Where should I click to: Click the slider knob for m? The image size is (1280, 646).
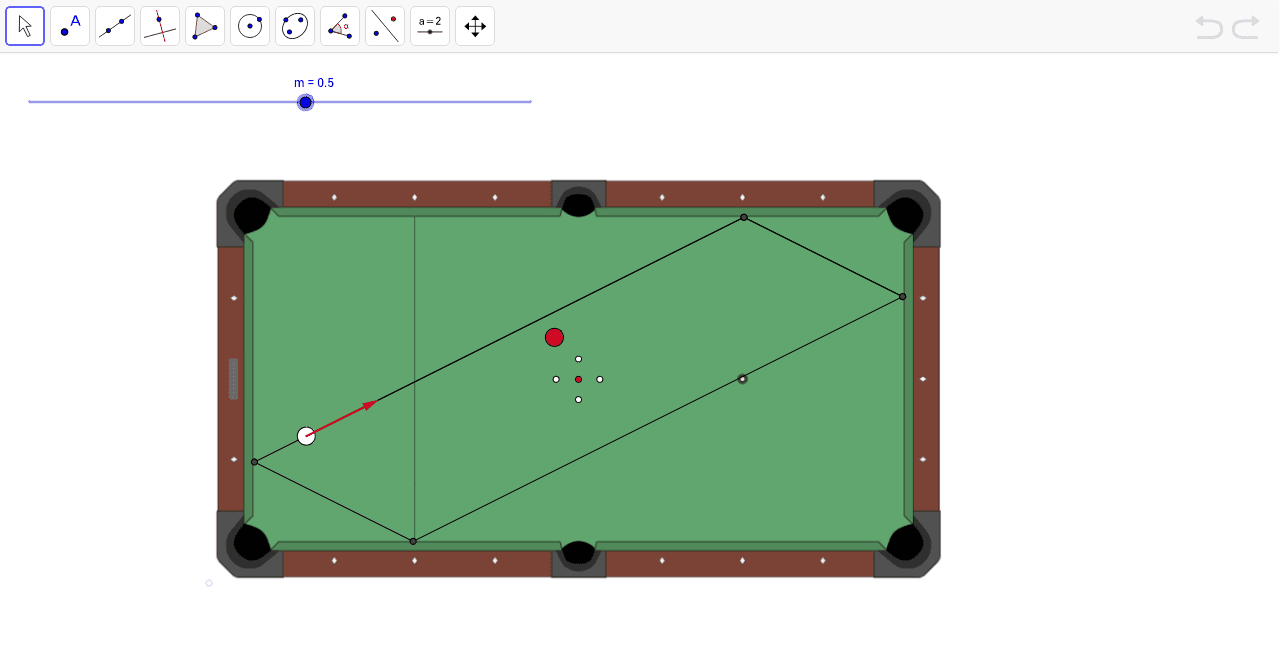coord(306,101)
